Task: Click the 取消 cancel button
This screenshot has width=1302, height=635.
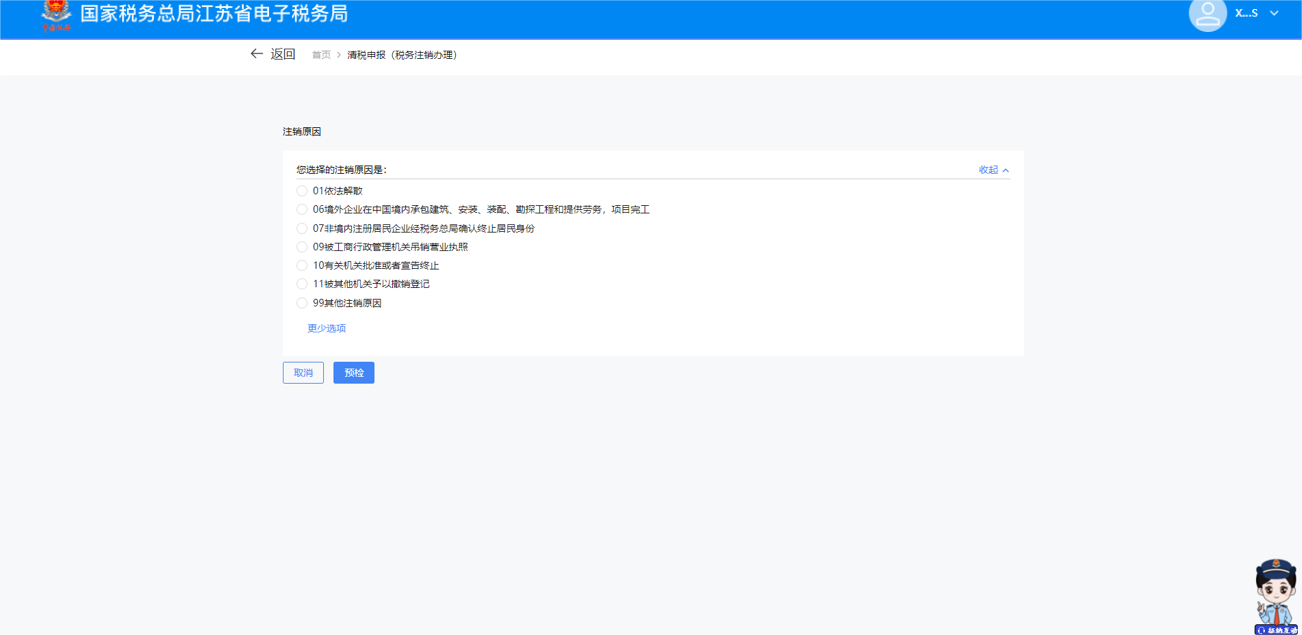Action: pyautogui.click(x=303, y=373)
